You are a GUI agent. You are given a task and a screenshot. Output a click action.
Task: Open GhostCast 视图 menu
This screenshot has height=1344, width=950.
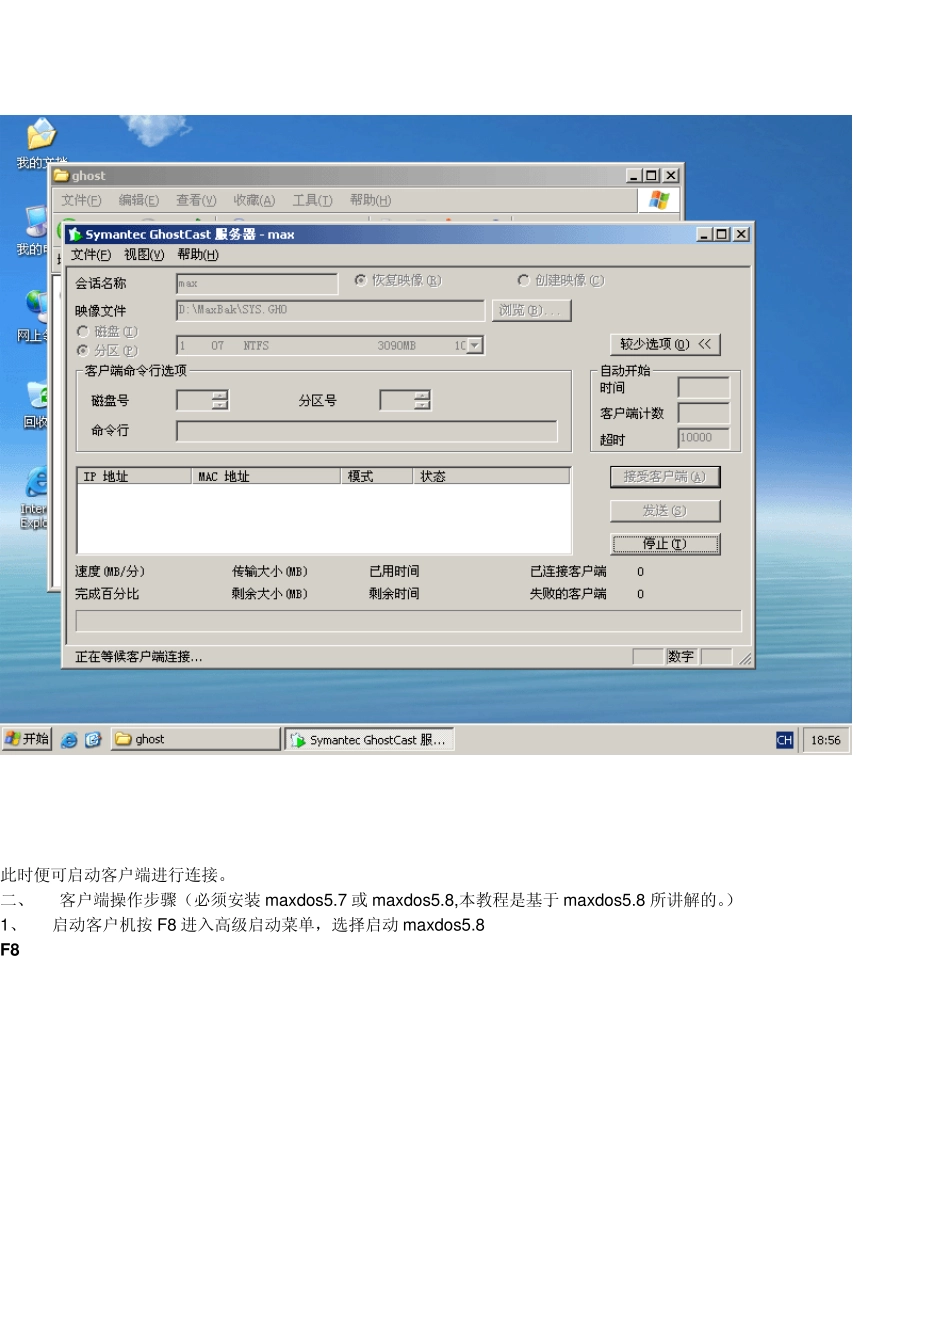coord(144,255)
